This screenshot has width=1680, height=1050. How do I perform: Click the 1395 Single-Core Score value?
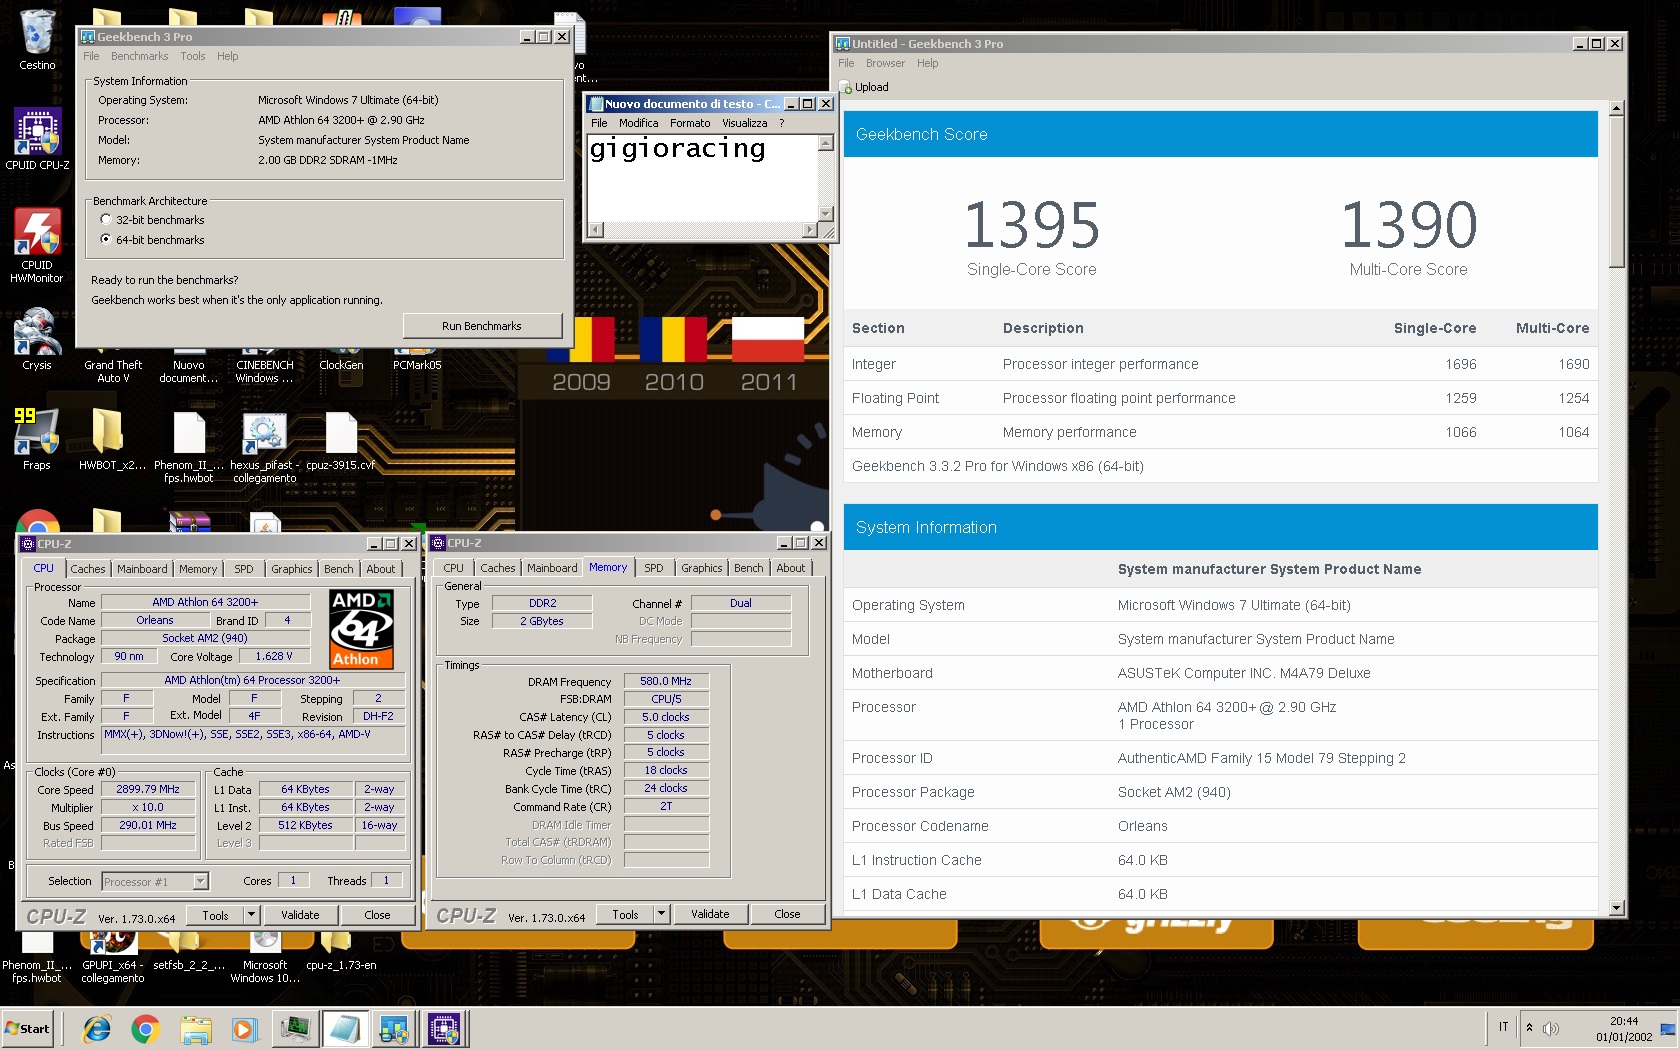pos(1031,225)
